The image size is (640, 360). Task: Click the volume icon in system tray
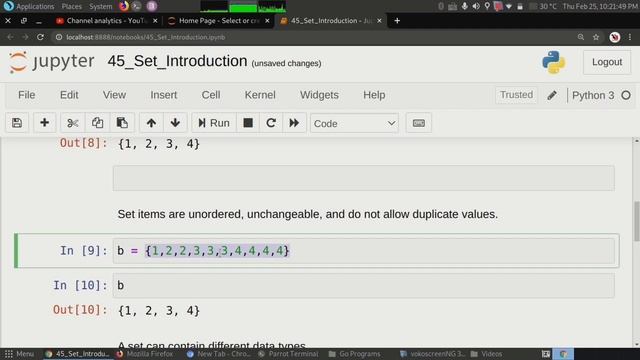tap(476, 6)
